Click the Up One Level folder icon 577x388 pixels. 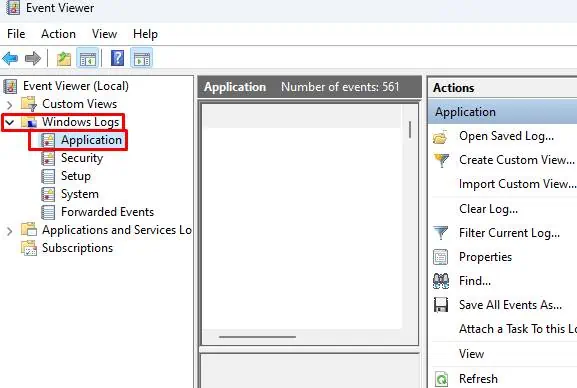click(x=64, y=59)
